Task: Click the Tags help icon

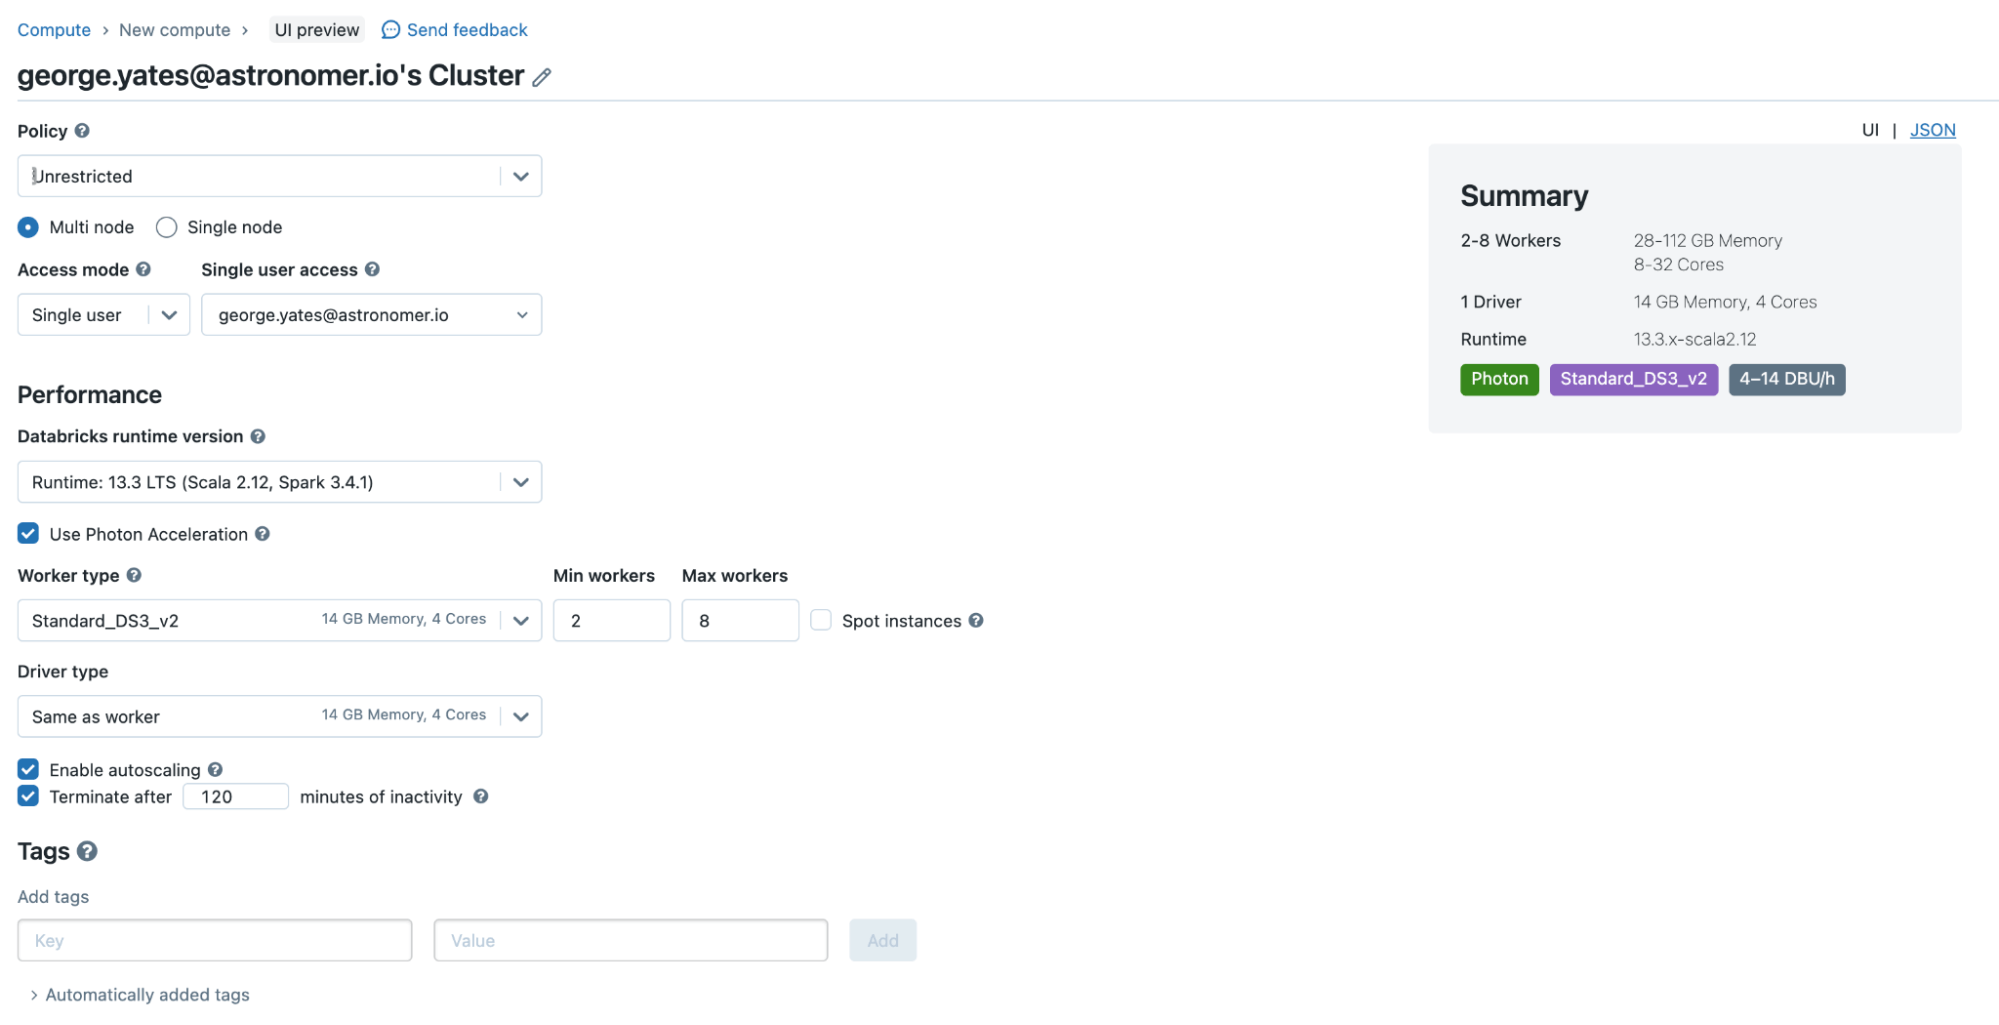Action: (87, 851)
